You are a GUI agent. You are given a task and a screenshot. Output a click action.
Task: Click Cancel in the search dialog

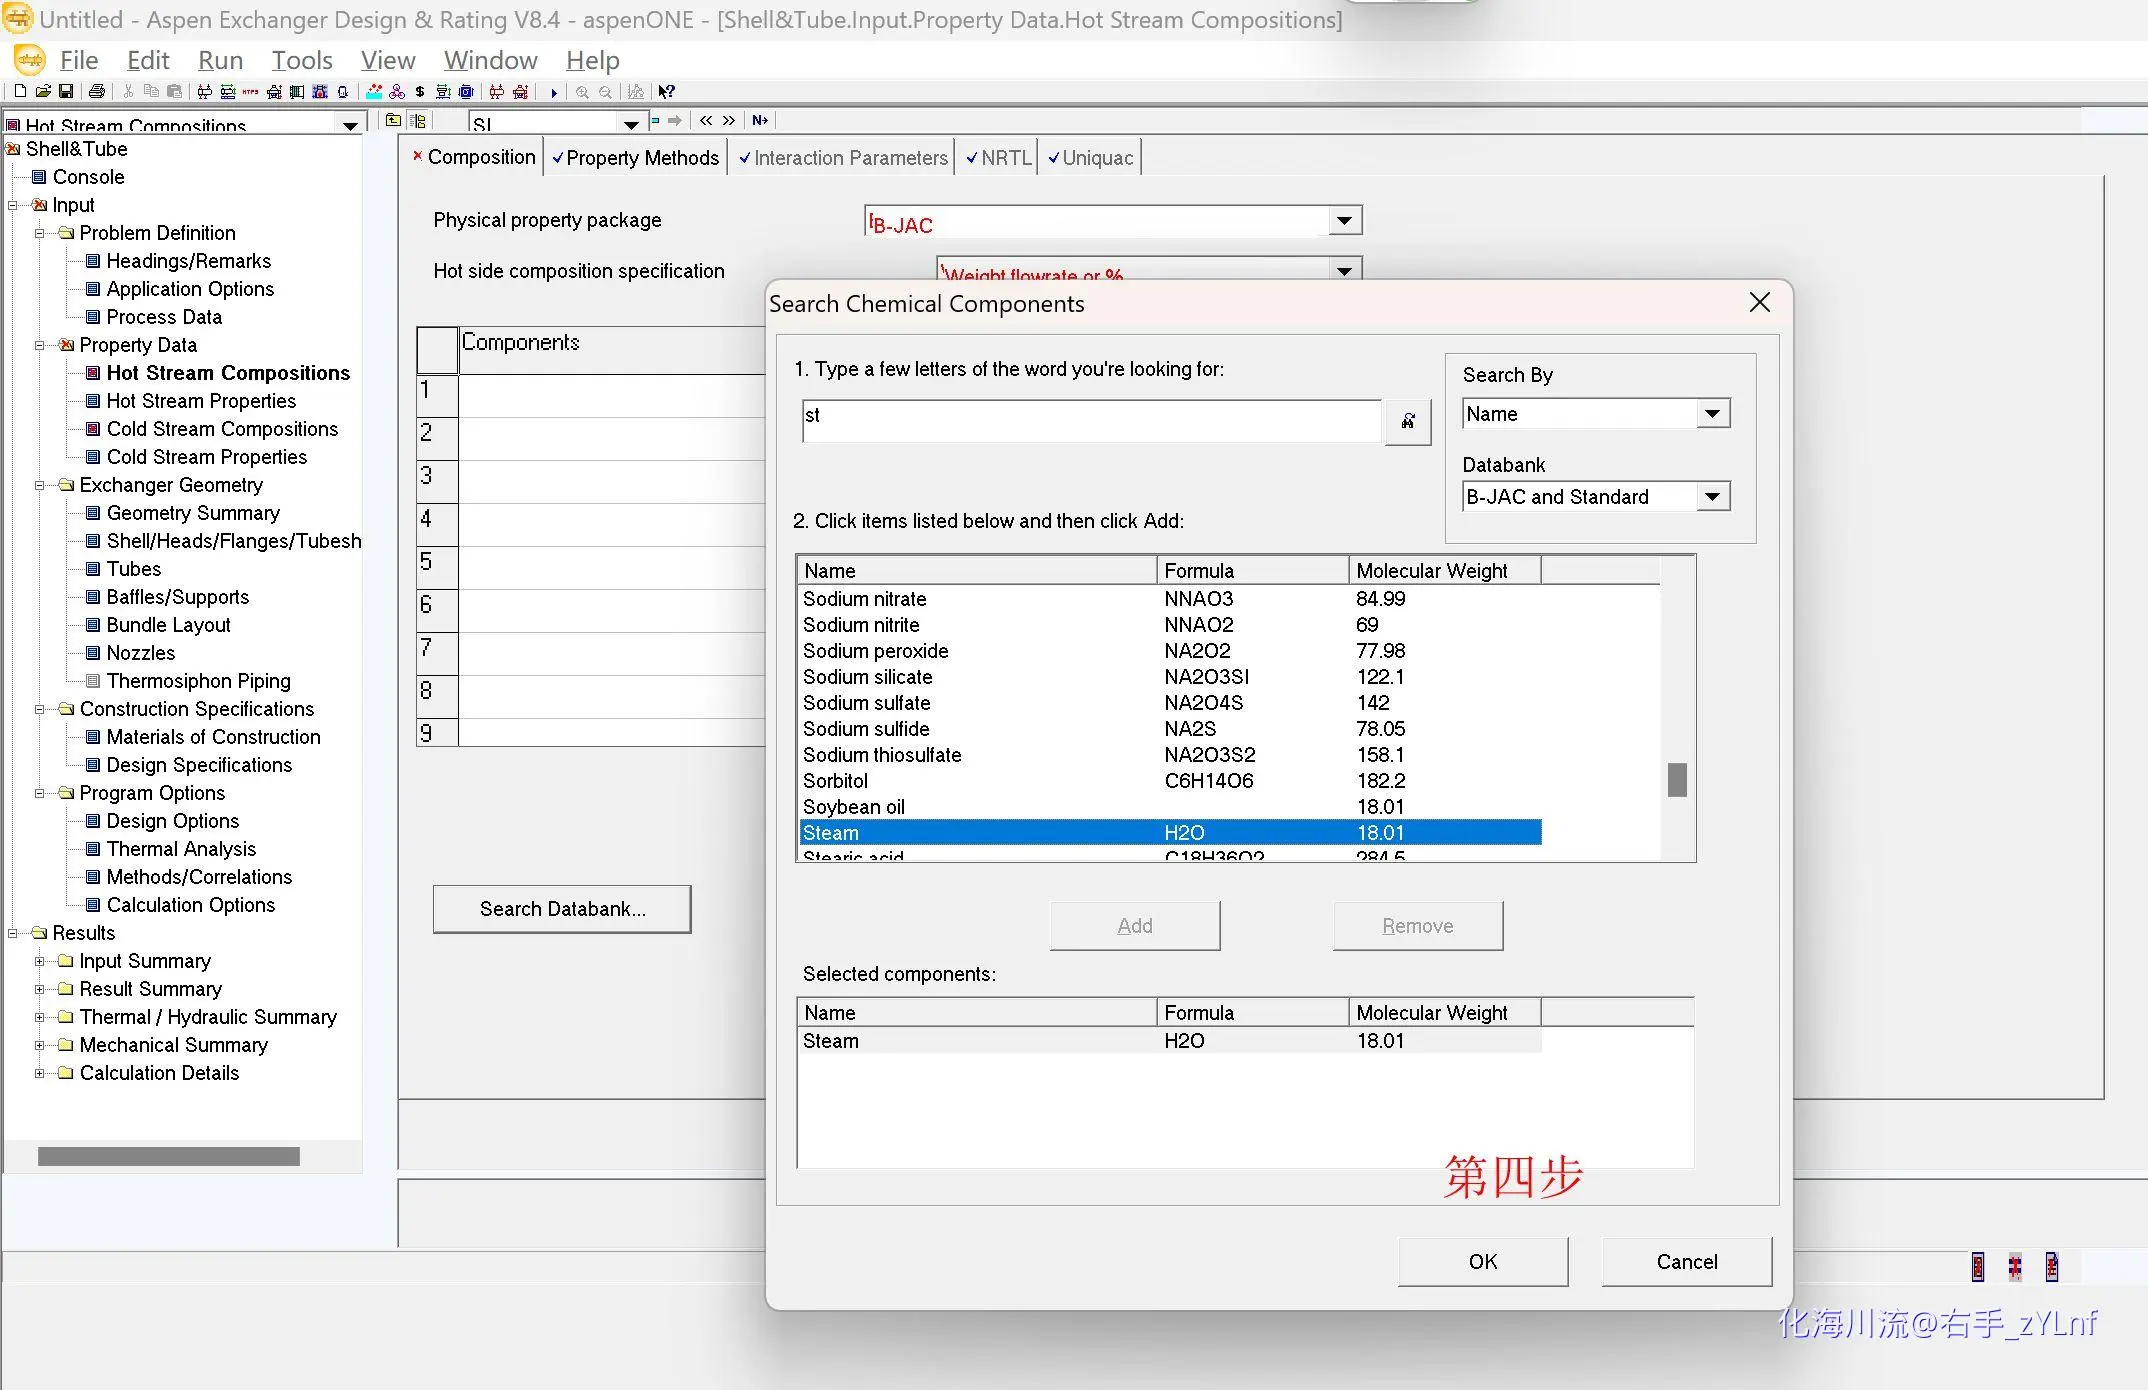point(1687,1262)
